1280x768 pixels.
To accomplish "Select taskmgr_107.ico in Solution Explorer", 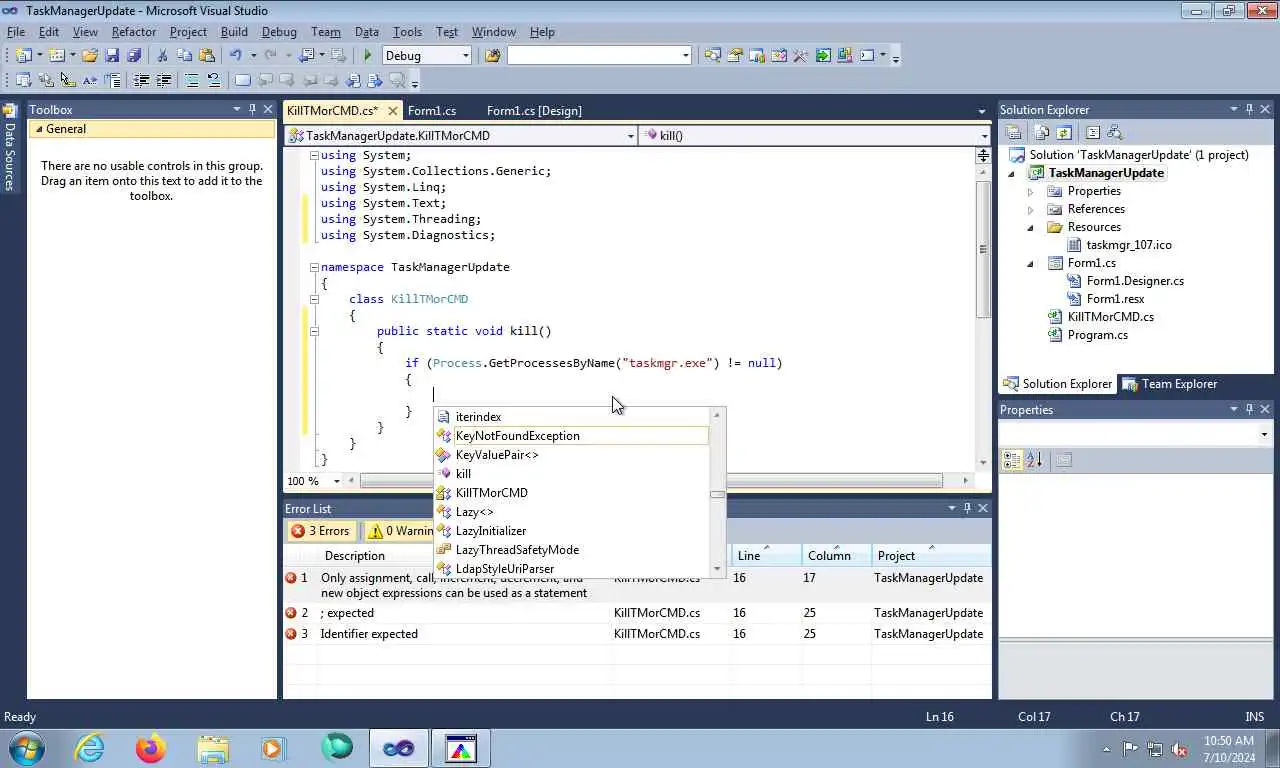I will pyautogui.click(x=1128, y=245).
